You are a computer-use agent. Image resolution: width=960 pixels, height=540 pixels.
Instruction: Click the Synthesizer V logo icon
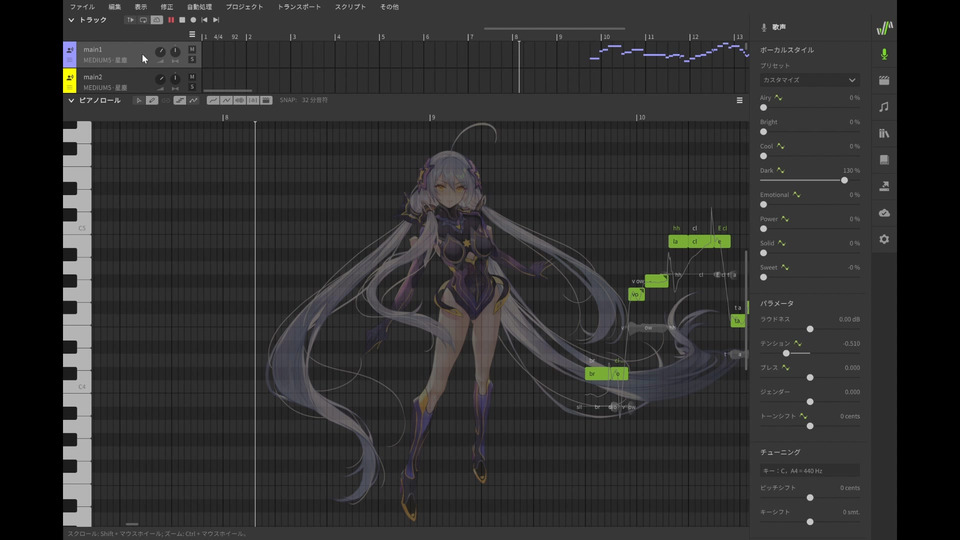pyautogui.click(x=884, y=28)
